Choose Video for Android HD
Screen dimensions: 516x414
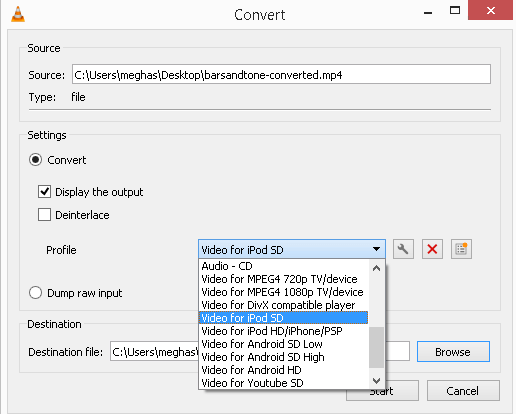tap(284, 370)
